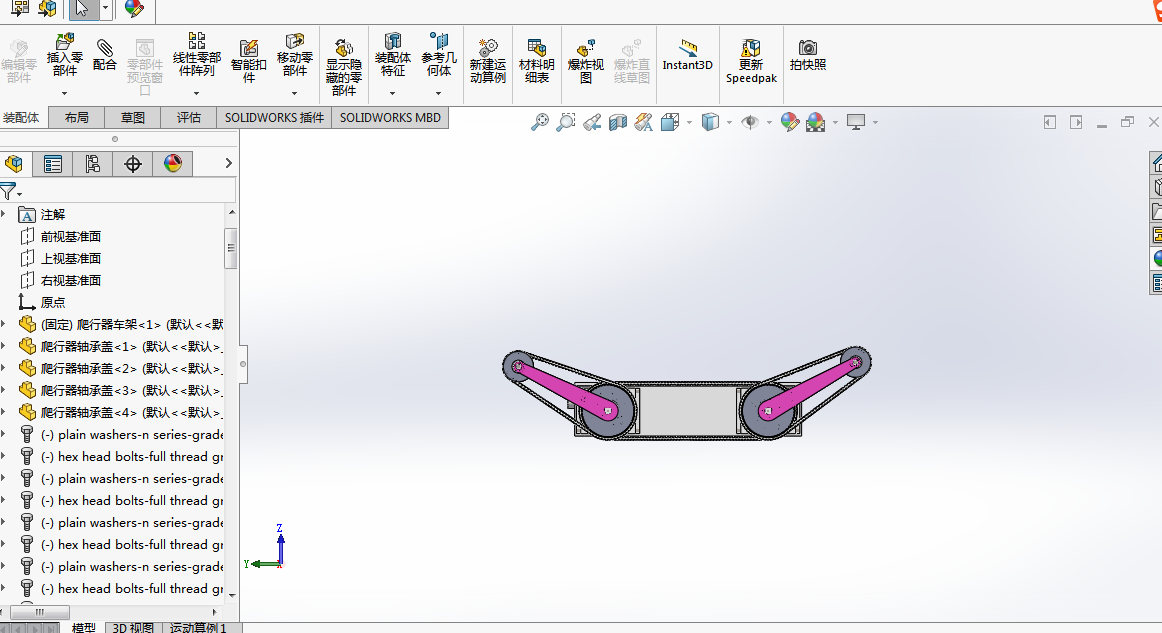Toggle Instant3D tool
This screenshot has height=633, width=1162.
pyautogui.click(x=688, y=55)
